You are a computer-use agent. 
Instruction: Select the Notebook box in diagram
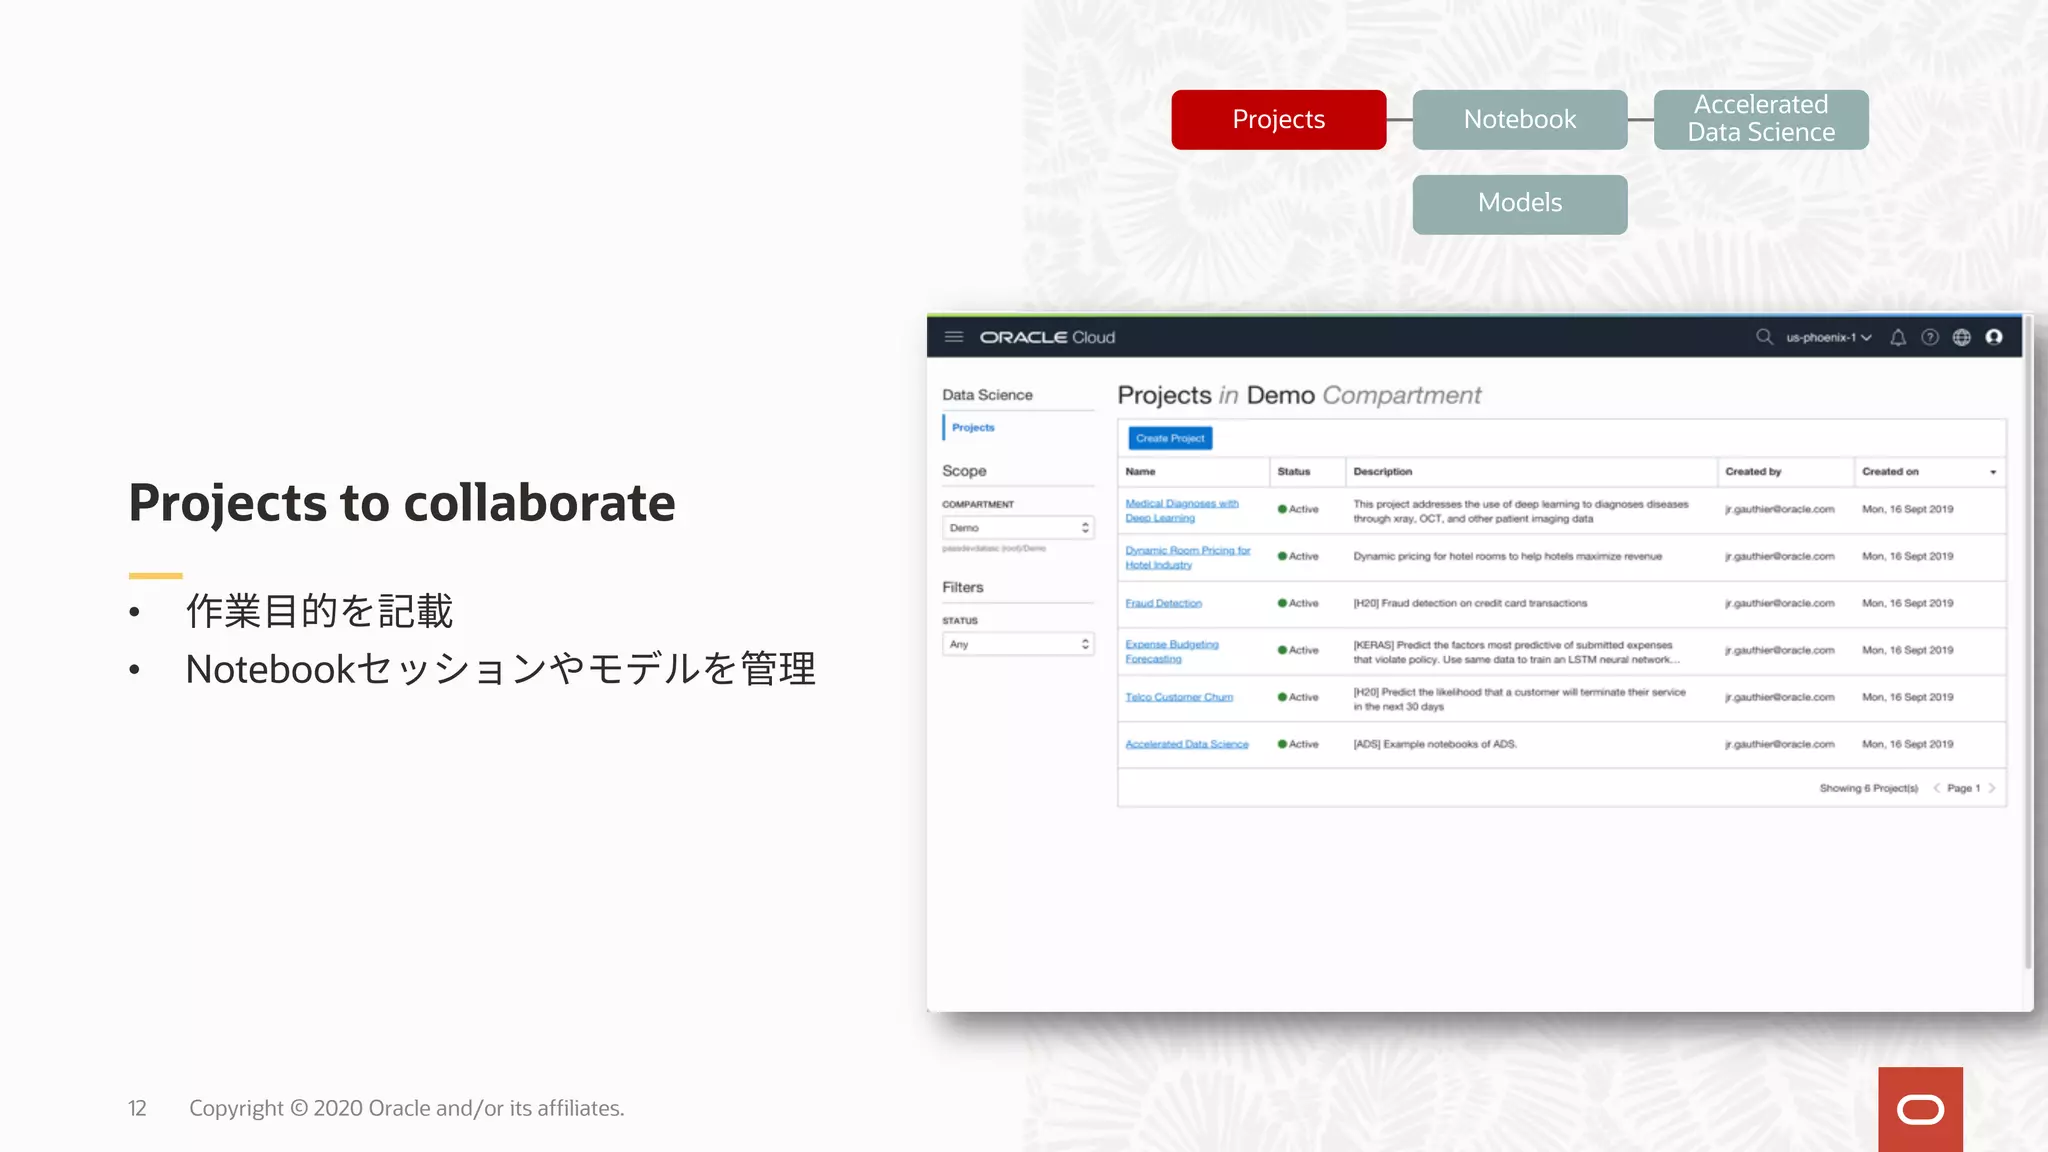pyautogui.click(x=1520, y=120)
